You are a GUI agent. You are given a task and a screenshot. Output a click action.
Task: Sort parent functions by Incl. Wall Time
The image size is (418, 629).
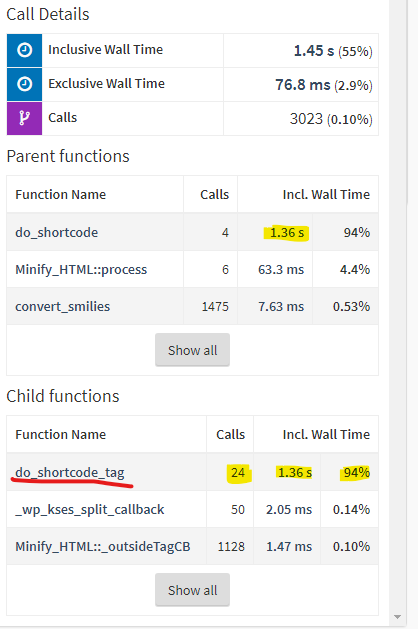click(x=326, y=195)
